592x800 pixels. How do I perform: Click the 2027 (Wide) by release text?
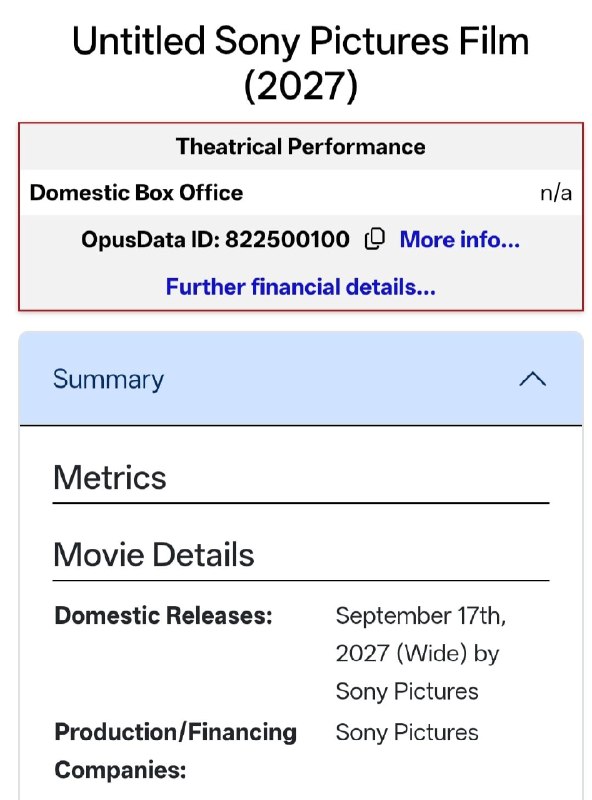click(417, 654)
